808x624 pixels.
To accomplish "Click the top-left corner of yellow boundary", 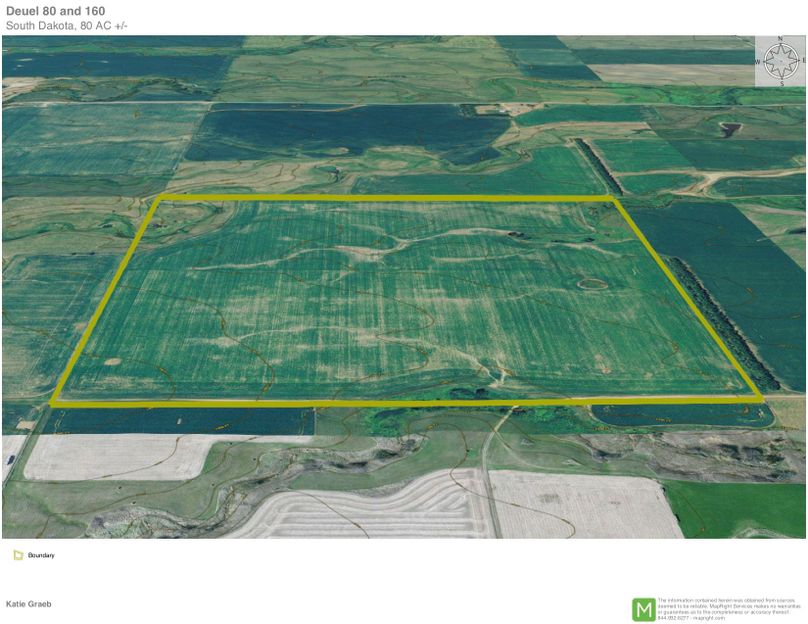I will [158, 199].
